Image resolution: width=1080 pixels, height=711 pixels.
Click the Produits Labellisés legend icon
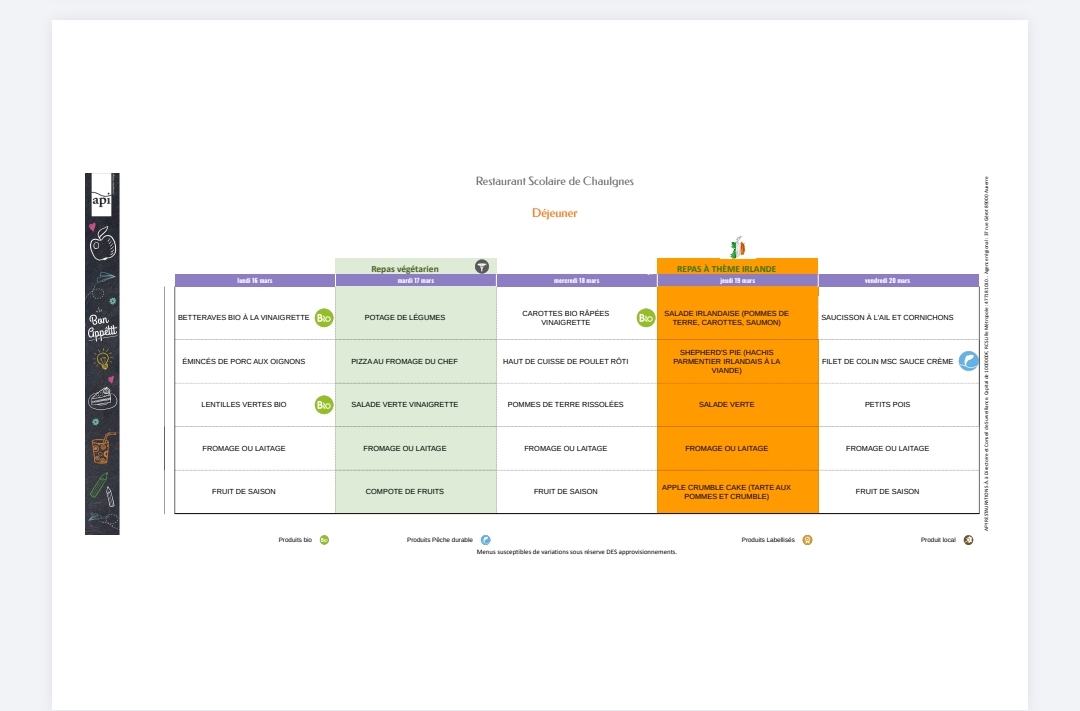(807, 540)
